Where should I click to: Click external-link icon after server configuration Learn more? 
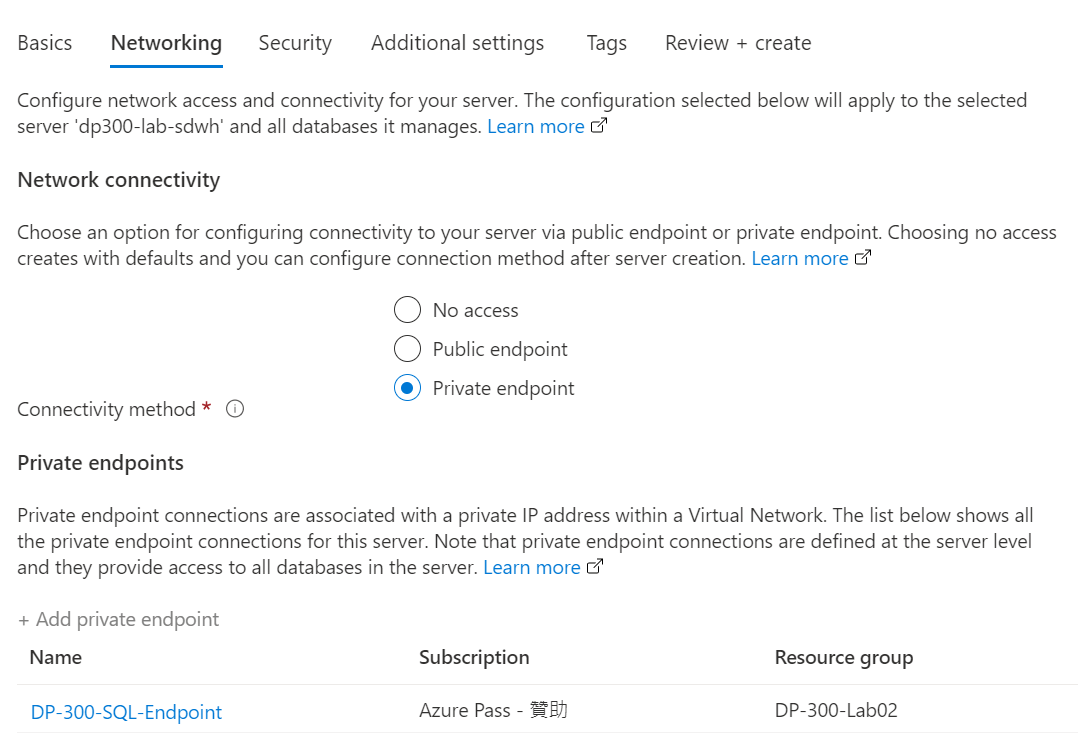click(599, 127)
